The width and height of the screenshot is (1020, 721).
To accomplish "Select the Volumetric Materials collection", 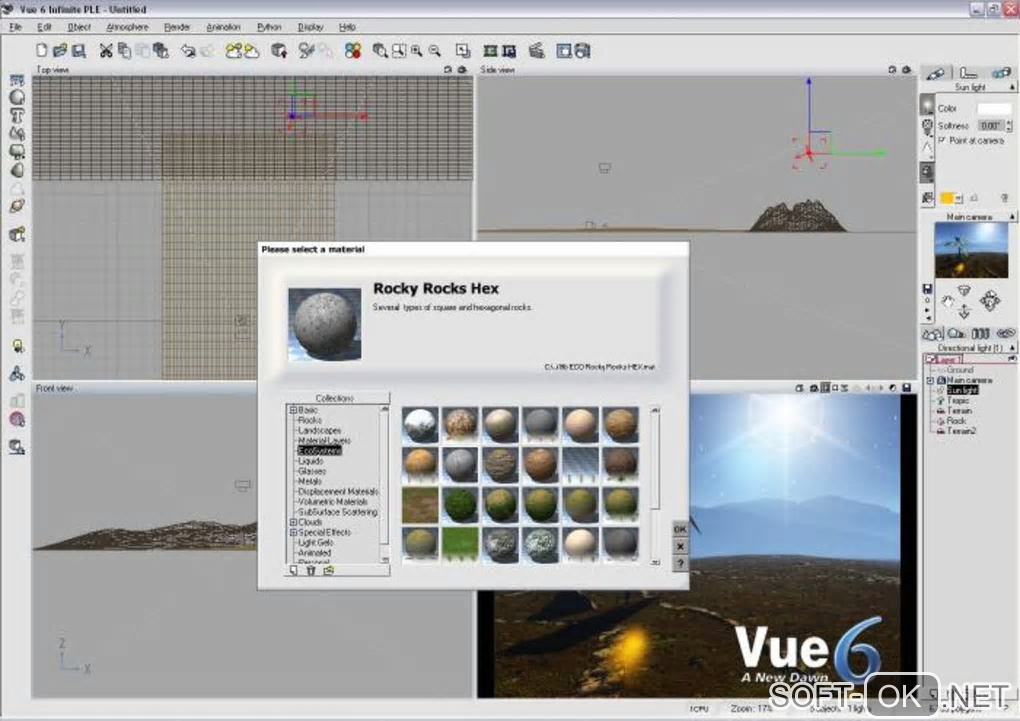I will pos(332,502).
